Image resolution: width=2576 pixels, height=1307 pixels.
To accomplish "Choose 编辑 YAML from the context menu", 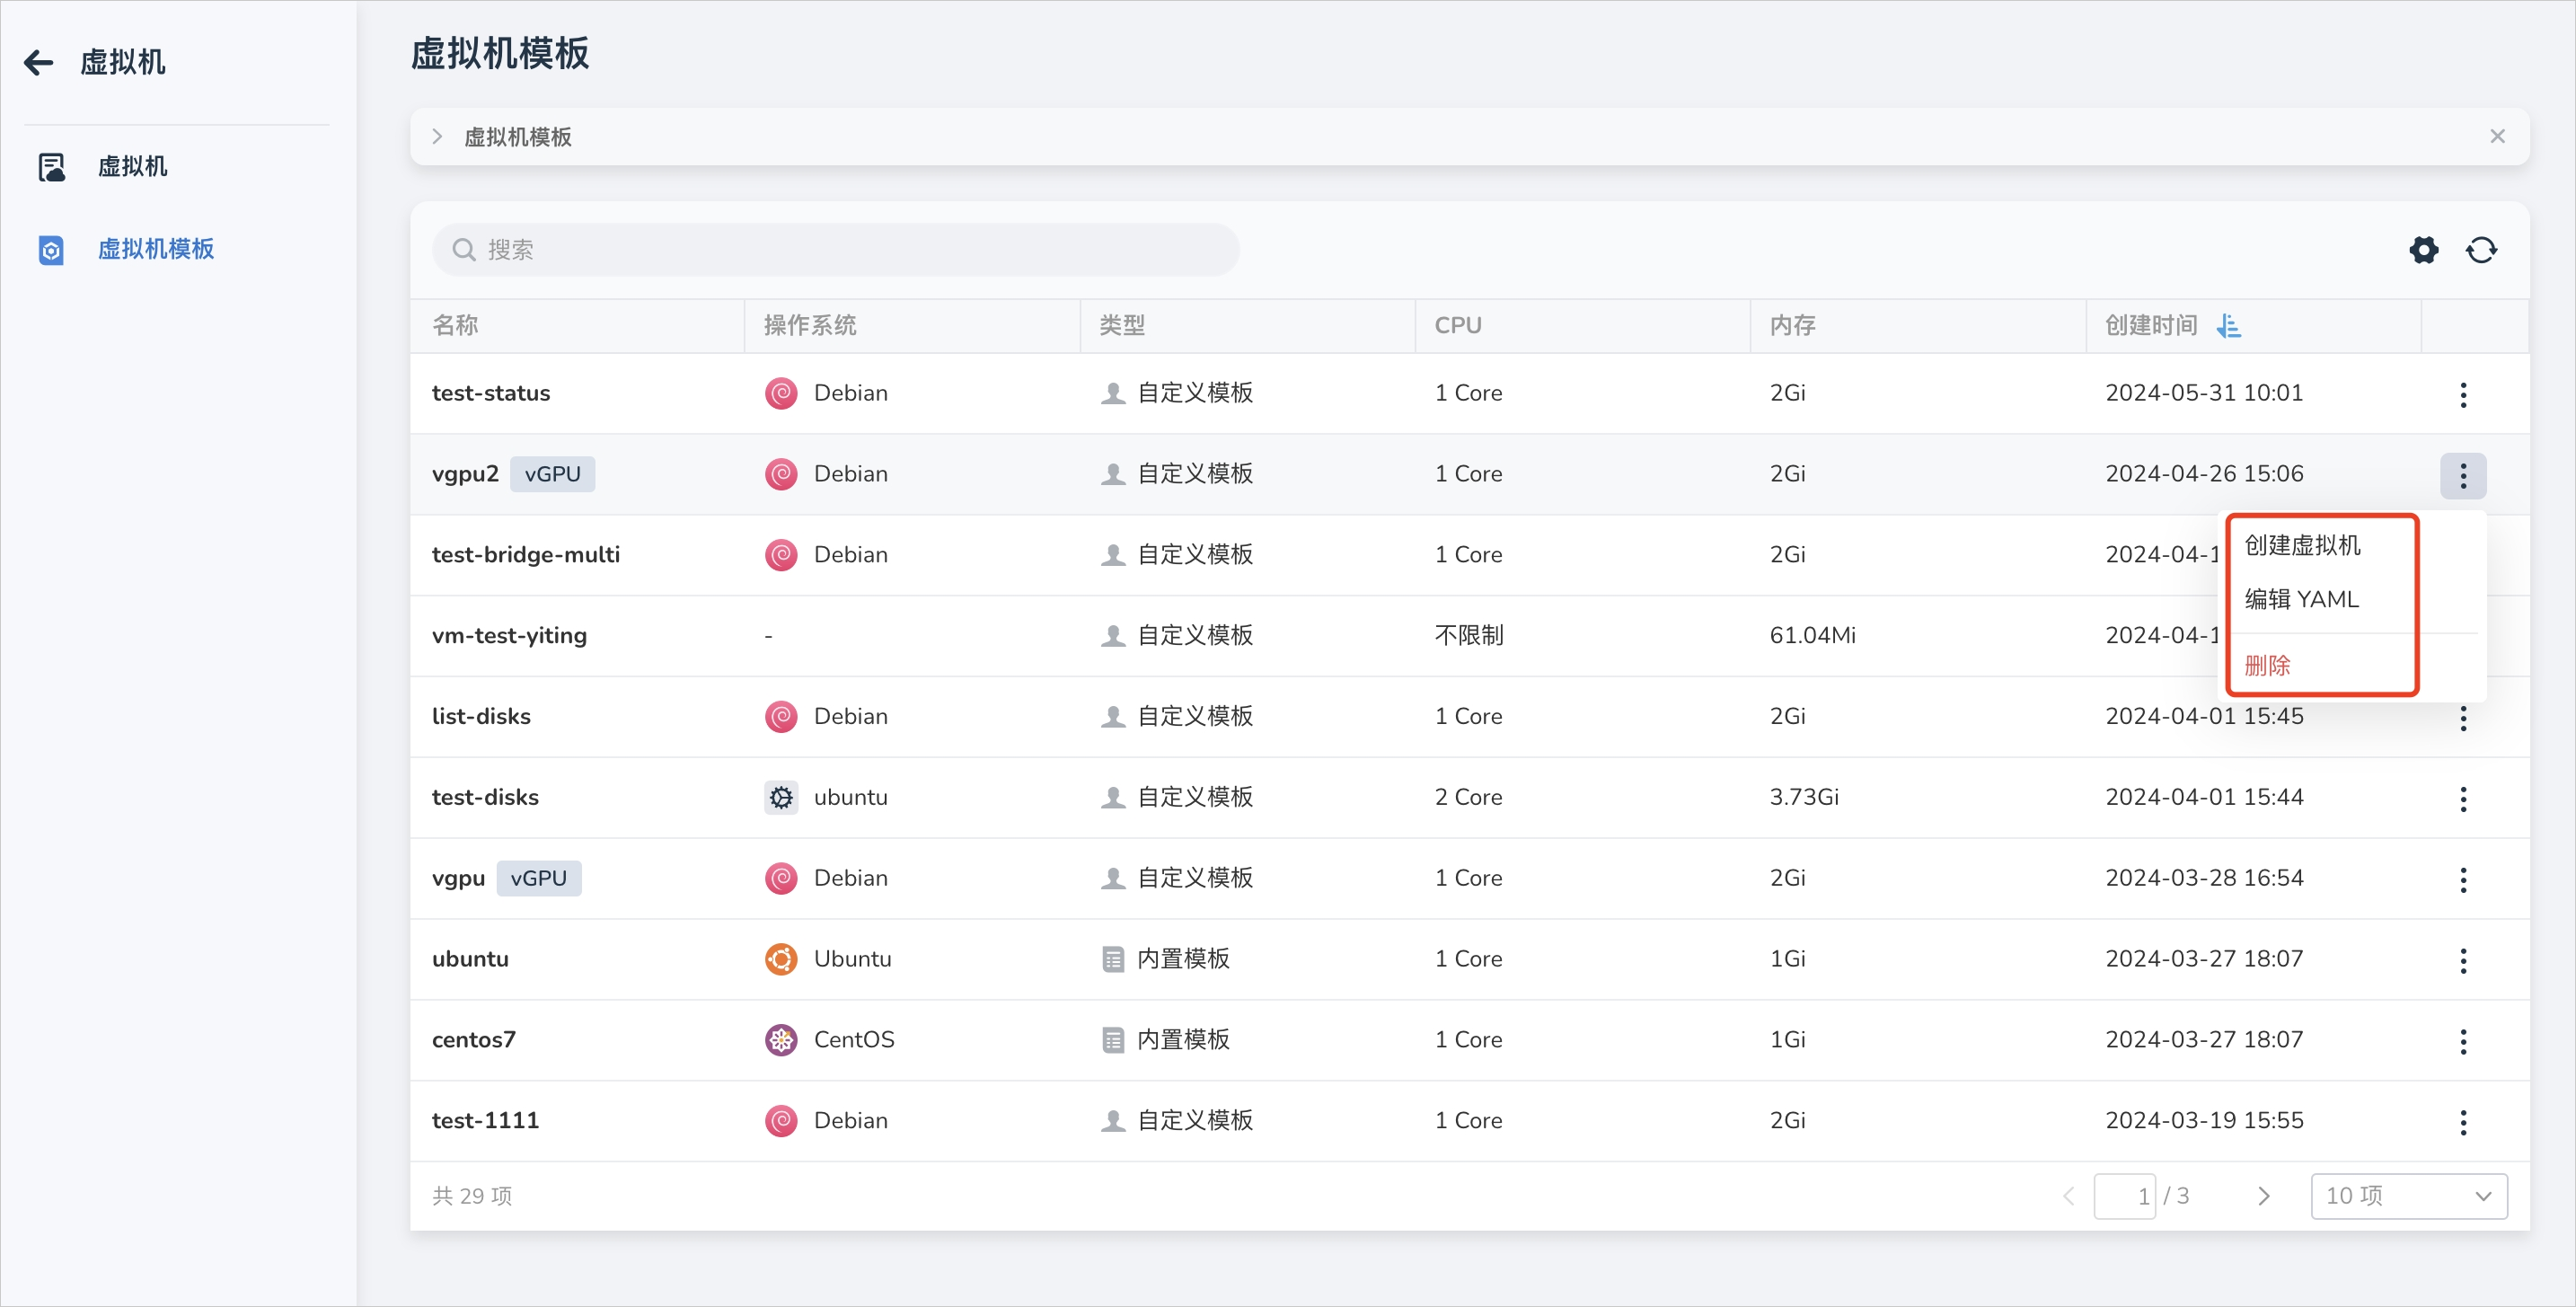I will [x=2301, y=599].
